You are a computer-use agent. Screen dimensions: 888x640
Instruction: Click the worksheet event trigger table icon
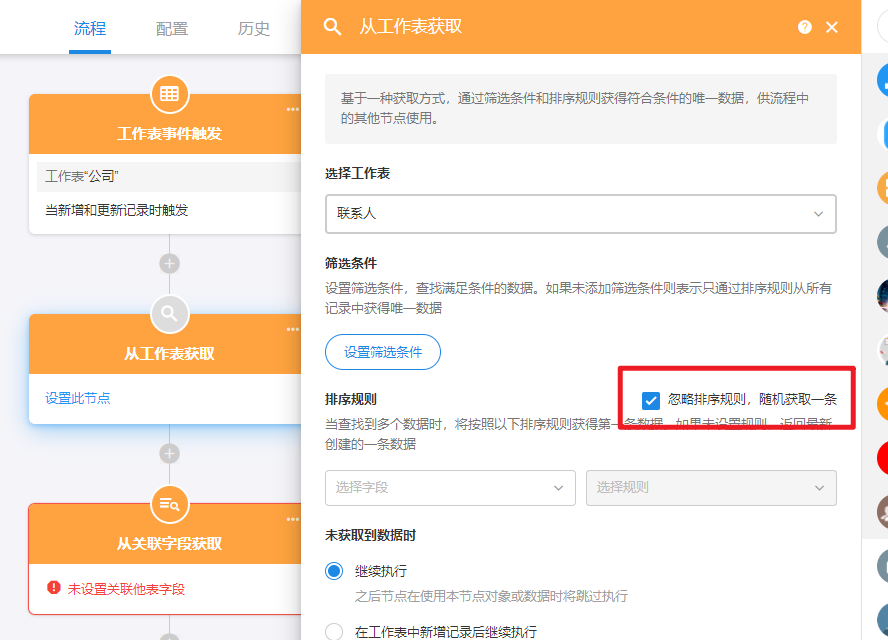pos(169,94)
